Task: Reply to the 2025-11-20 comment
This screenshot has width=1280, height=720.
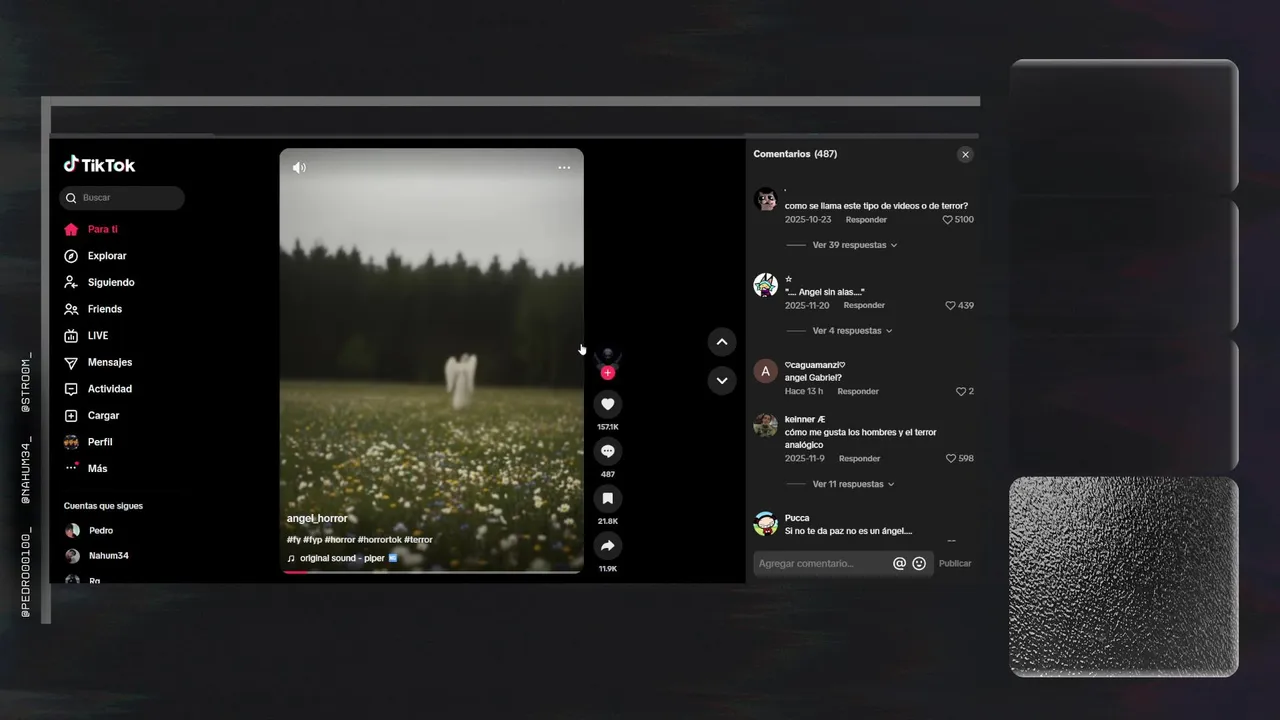Action: (864, 306)
